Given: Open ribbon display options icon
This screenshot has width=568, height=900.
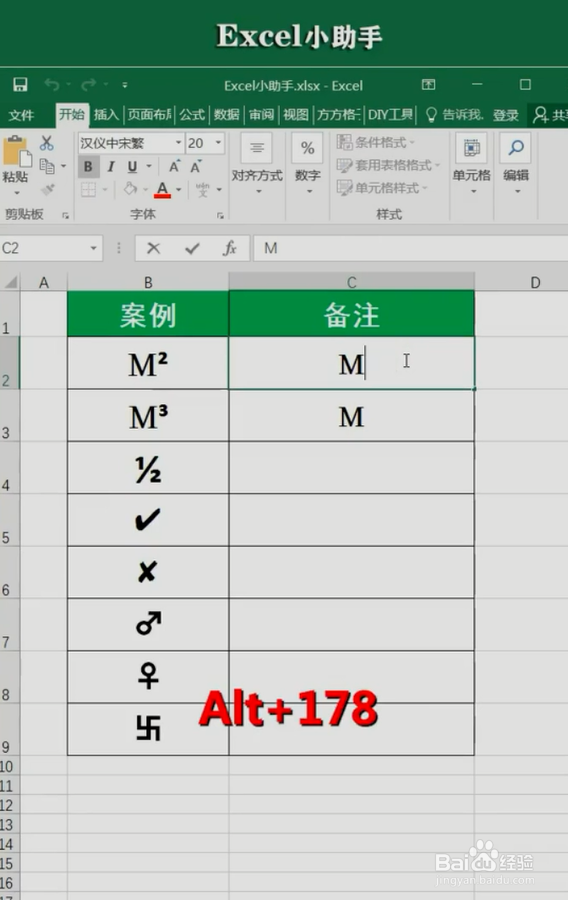Looking at the screenshot, I should (429, 84).
